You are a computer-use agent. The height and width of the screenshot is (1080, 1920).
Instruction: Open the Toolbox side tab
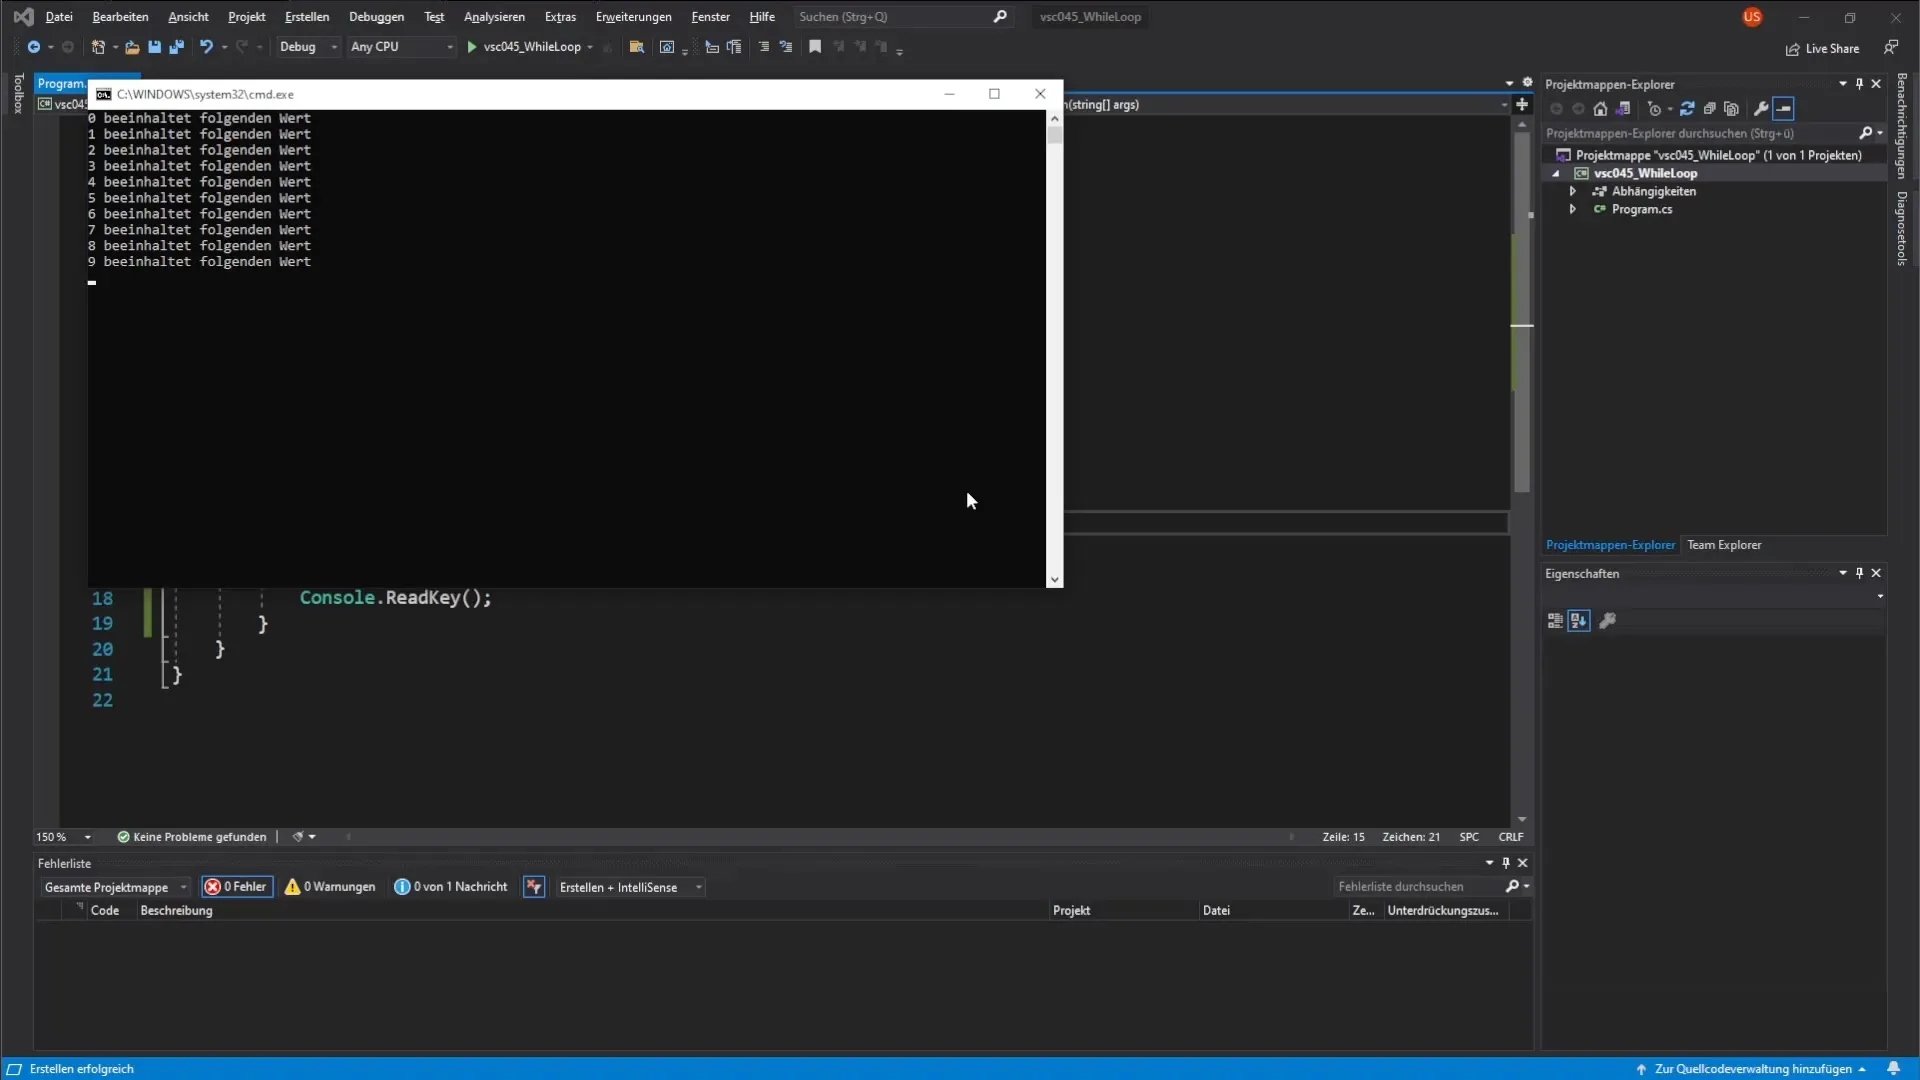tap(18, 93)
